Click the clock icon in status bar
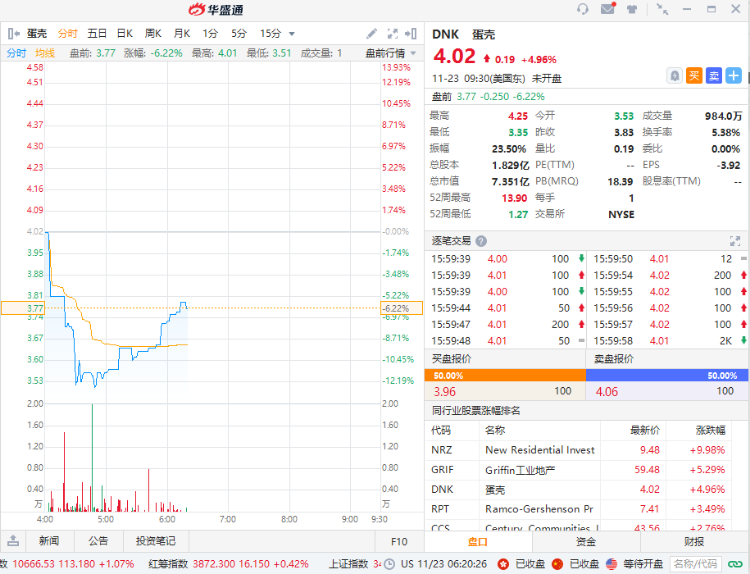 coord(389,564)
